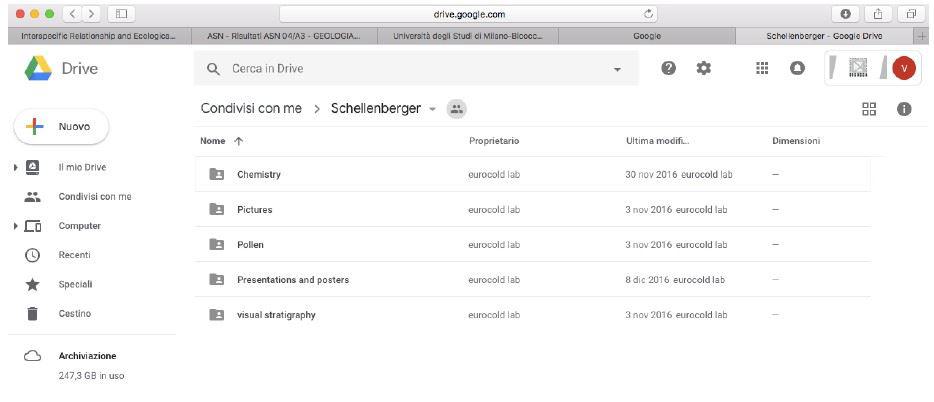Screen dimensions: 934x402
Task: Expand the Computer tree arrow
Action: click(x=15, y=226)
